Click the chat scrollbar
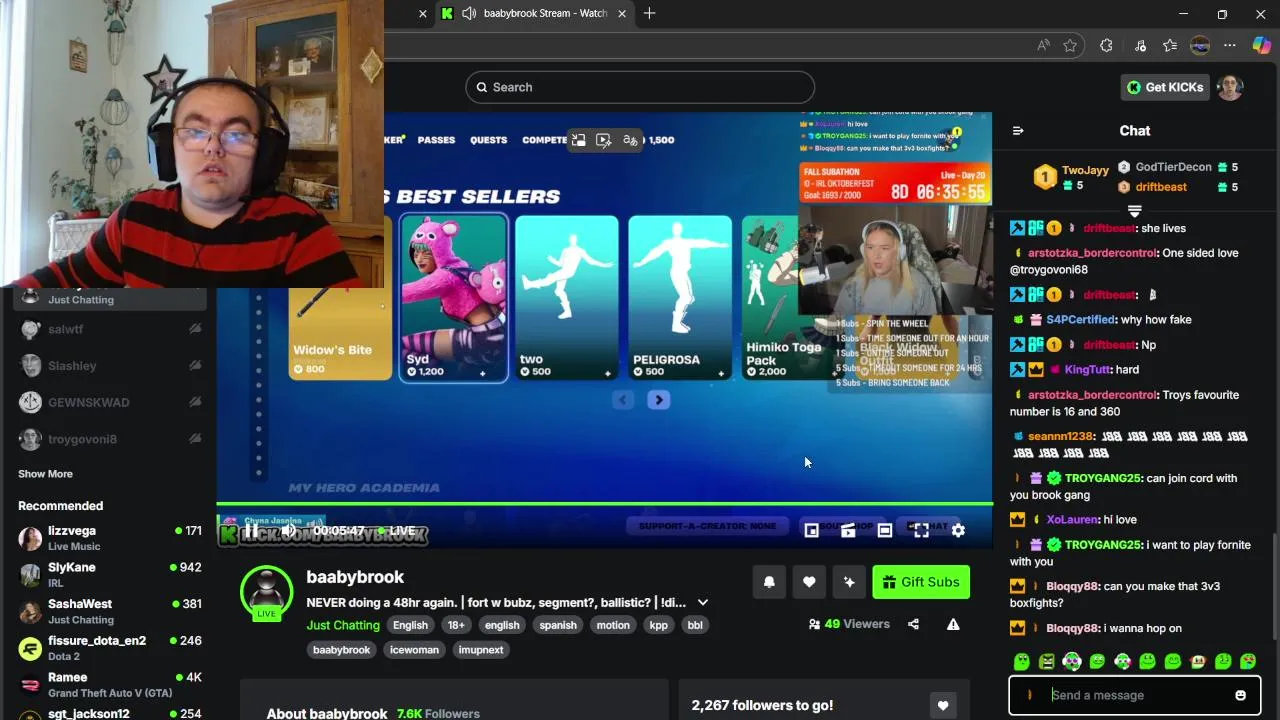This screenshot has width=1280, height=720. (x=1274, y=585)
